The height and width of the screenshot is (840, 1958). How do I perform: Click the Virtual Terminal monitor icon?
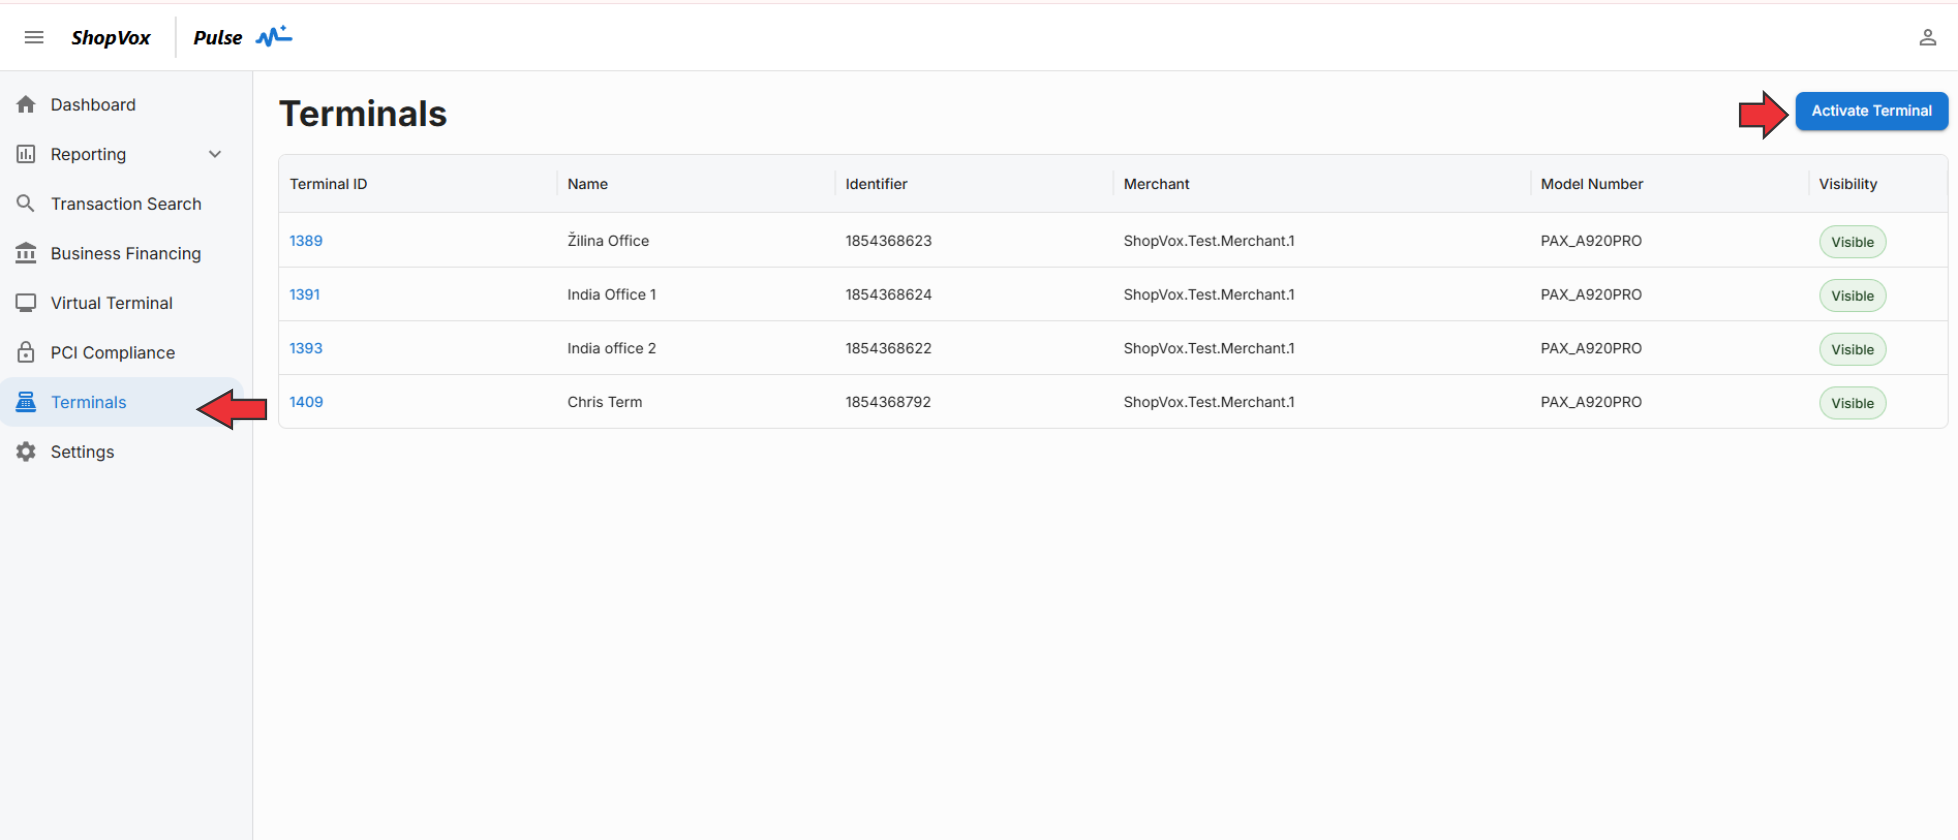point(26,303)
